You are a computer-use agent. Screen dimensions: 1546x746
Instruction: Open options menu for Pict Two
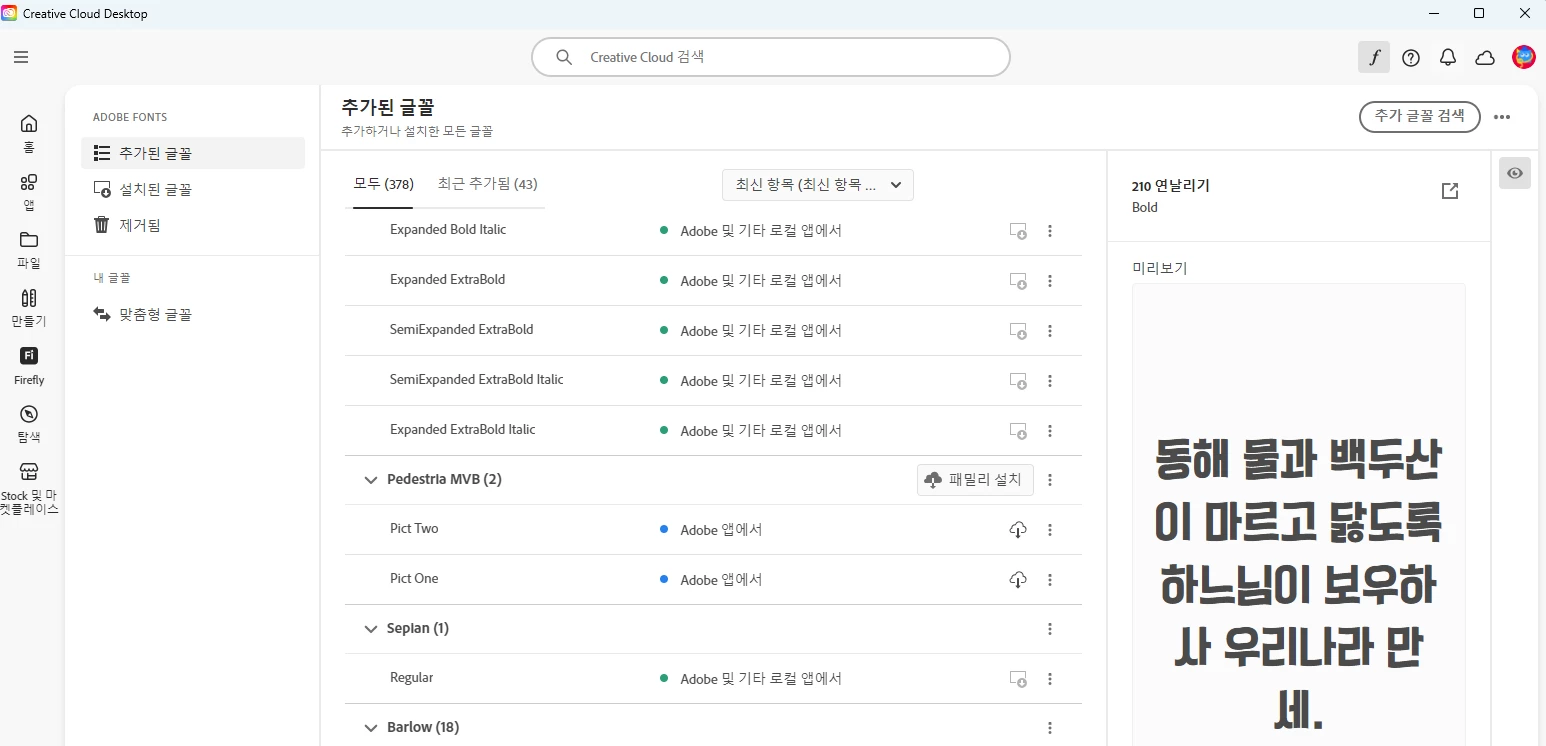coord(1050,530)
